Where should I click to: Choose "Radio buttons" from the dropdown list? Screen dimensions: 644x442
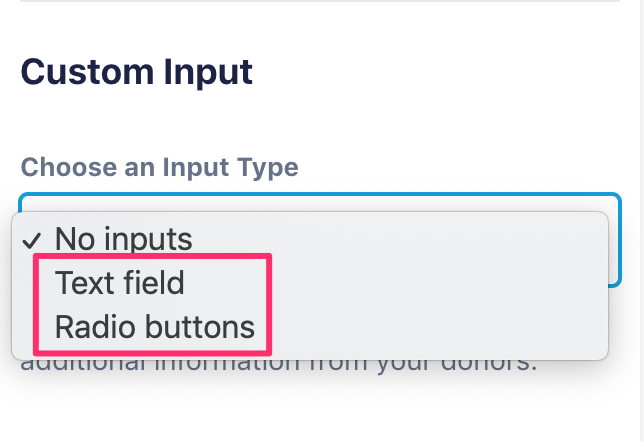click(154, 327)
